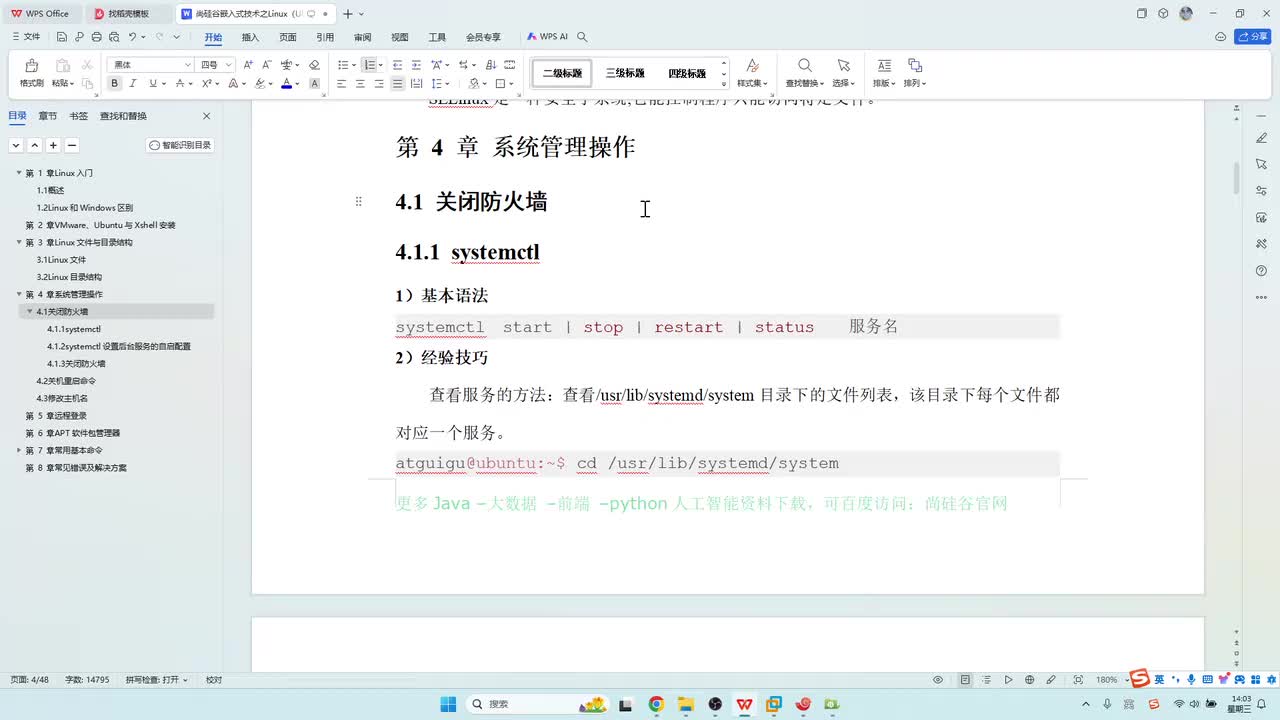Switch to the 插入 ribbon tab
Viewport: 1280px width, 720px height.
pos(250,37)
